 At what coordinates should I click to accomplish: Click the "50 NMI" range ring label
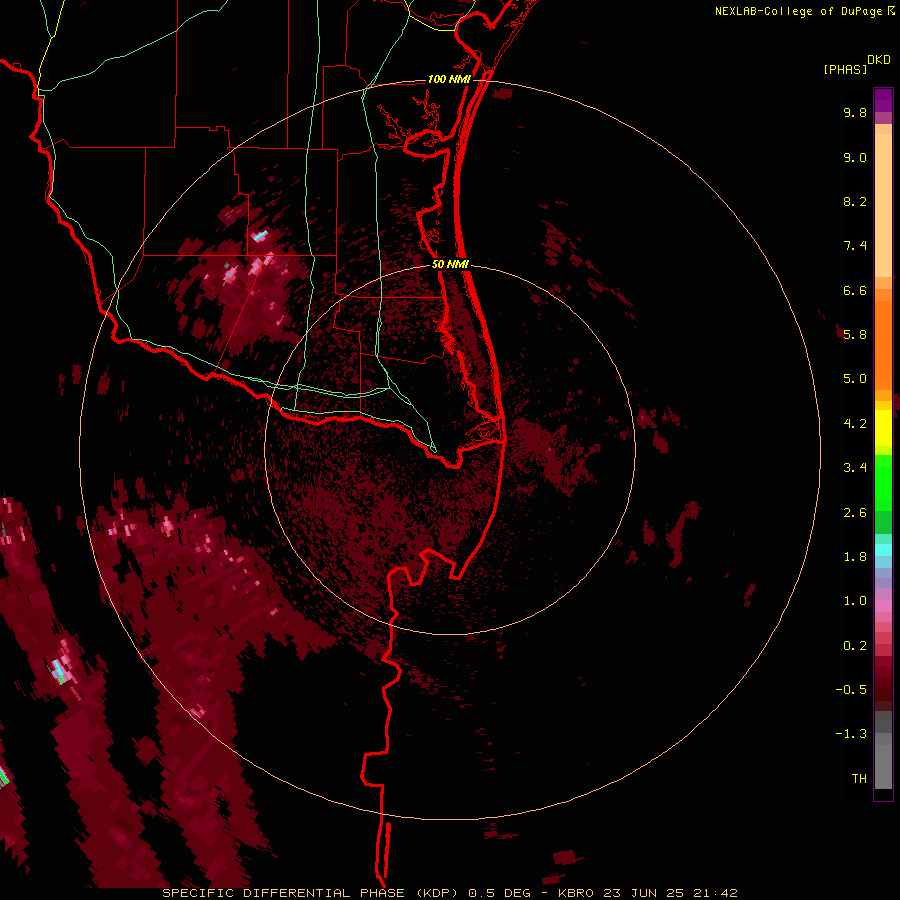point(450,265)
